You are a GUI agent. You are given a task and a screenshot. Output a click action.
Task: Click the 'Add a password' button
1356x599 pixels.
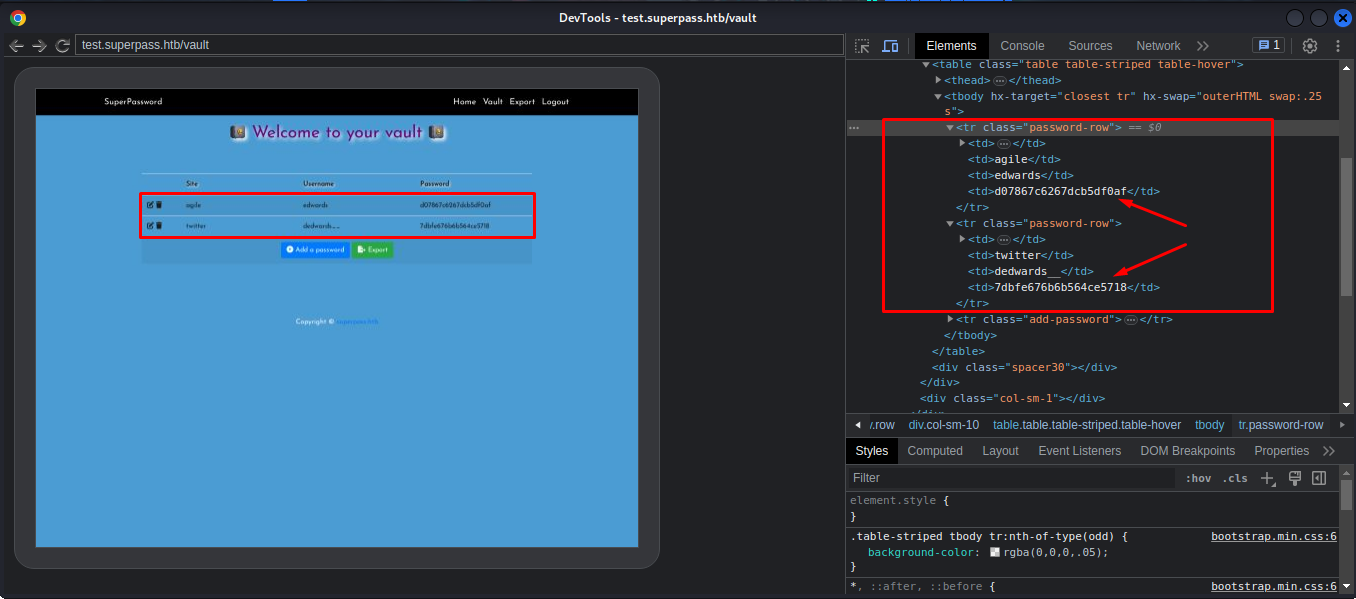pyautogui.click(x=315, y=250)
